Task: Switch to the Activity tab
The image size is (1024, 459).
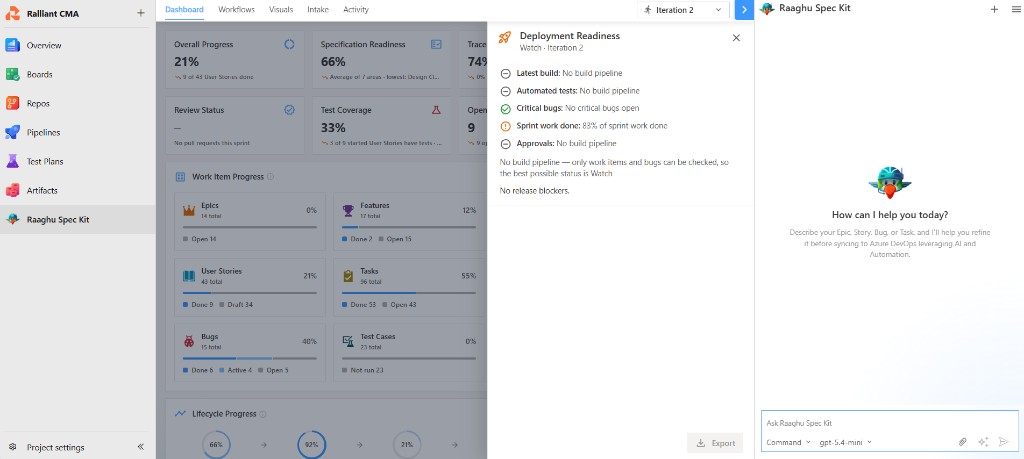Action: 356,10
